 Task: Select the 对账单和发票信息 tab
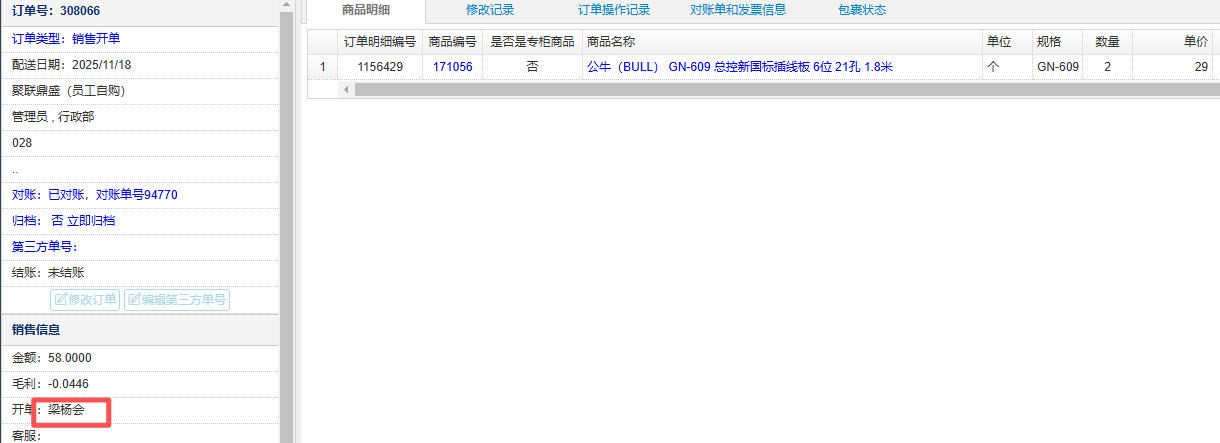738,10
